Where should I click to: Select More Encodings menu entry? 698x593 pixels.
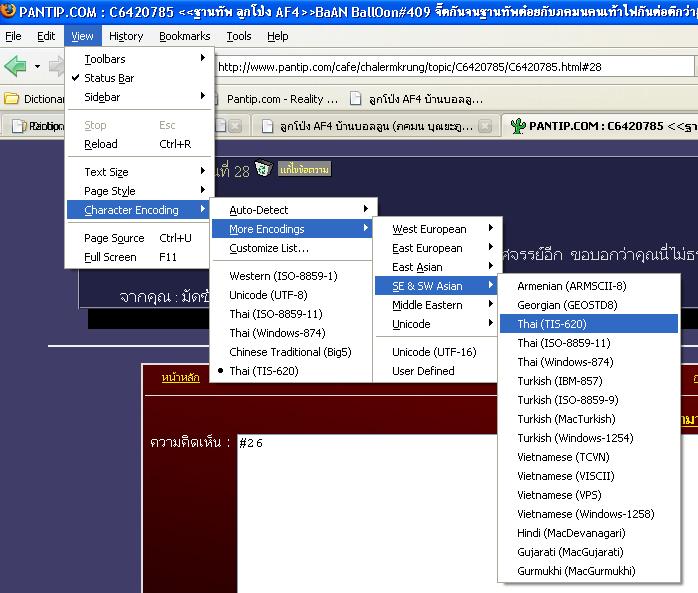coord(292,229)
